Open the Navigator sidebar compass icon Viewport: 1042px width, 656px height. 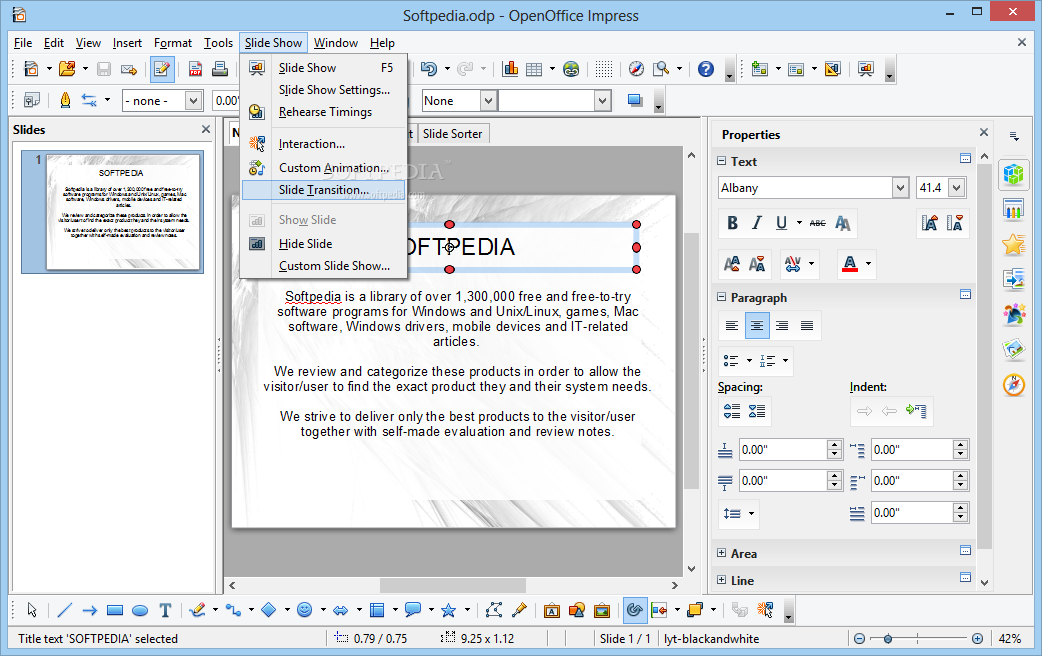[1013, 384]
